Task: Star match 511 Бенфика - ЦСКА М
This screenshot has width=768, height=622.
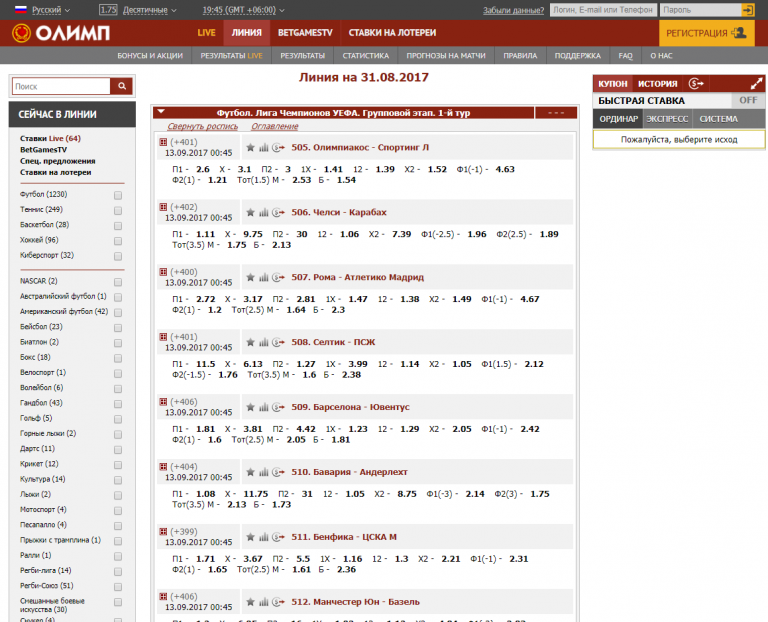Action: coord(250,537)
